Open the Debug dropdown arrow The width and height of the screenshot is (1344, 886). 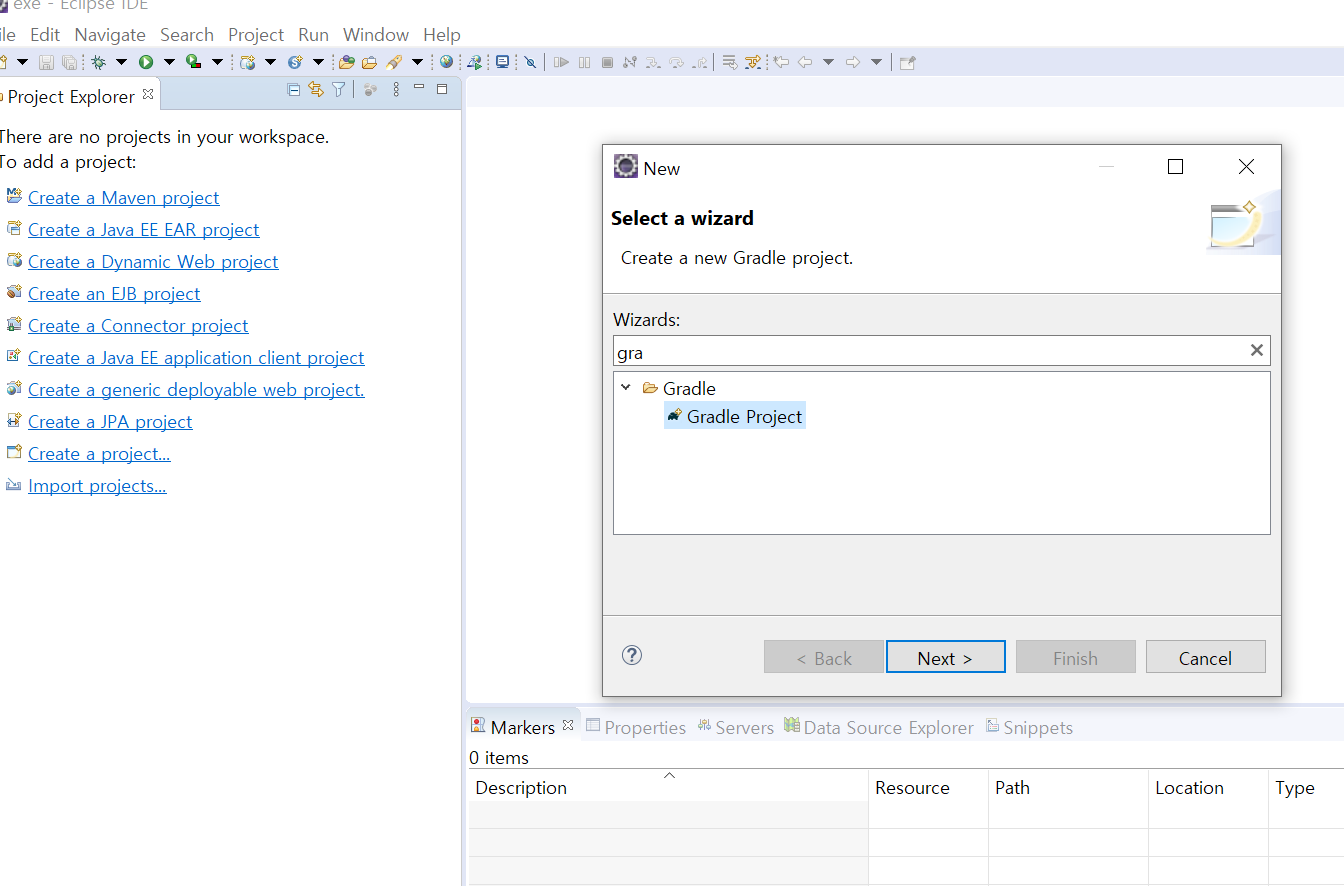(x=121, y=62)
